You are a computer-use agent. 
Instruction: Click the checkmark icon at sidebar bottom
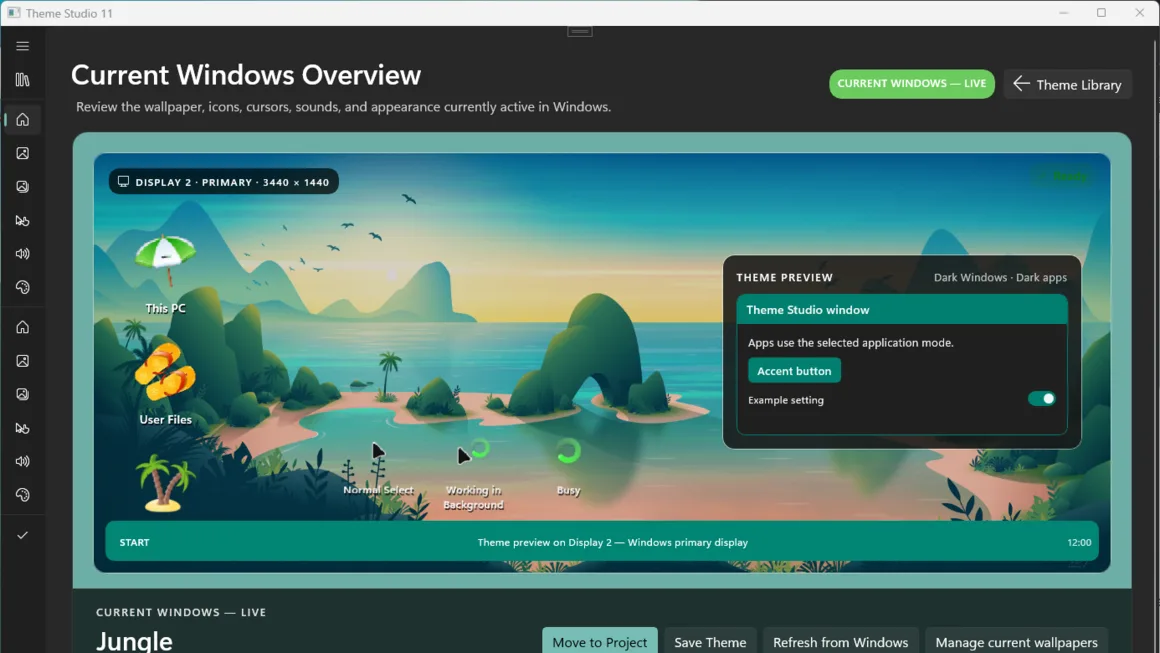click(22, 535)
